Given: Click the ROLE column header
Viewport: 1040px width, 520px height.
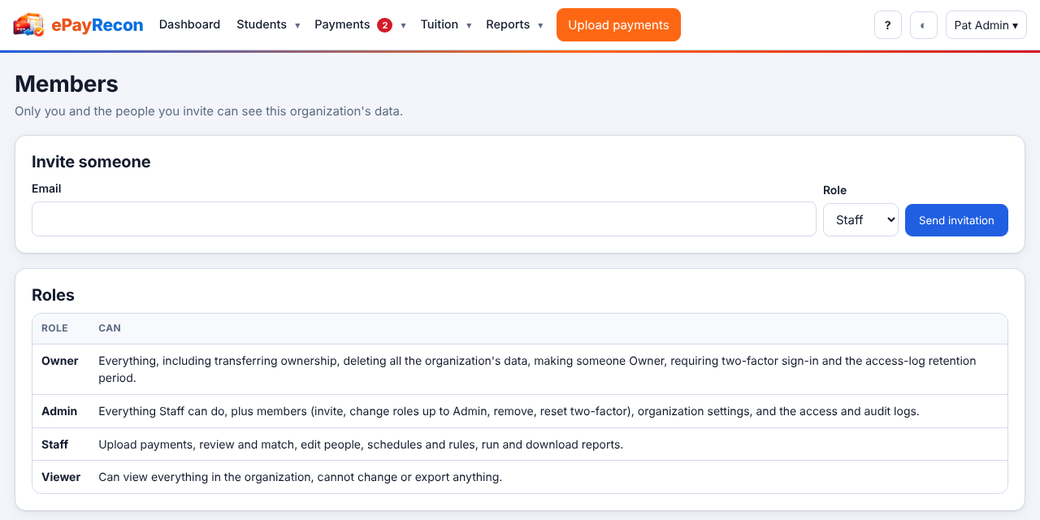Looking at the screenshot, I should (x=54, y=328).
